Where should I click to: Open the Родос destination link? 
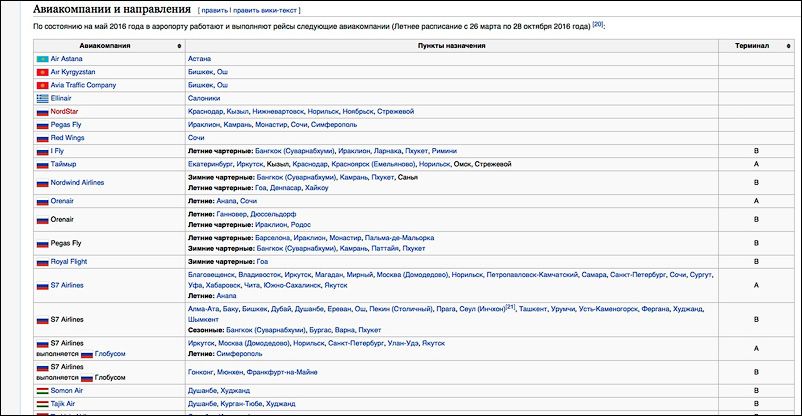[301, 225]
